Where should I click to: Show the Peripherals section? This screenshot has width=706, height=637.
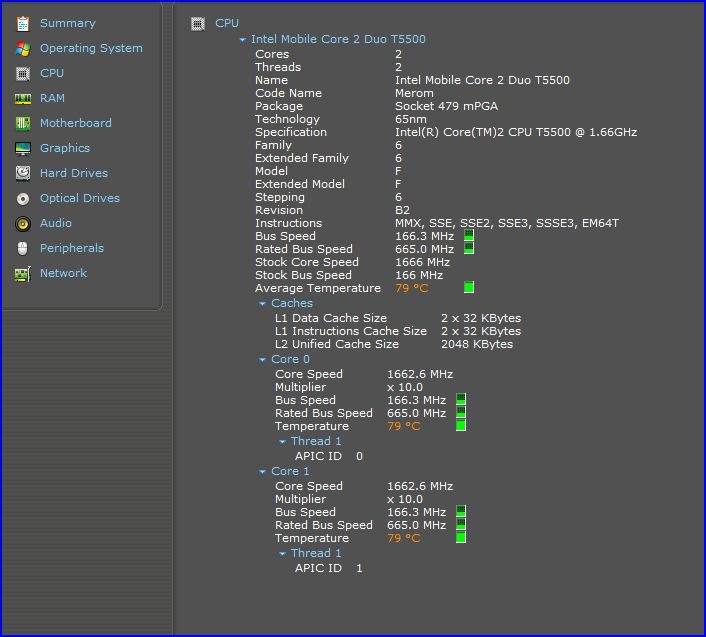pyautogui.click(x=72, y=248)
